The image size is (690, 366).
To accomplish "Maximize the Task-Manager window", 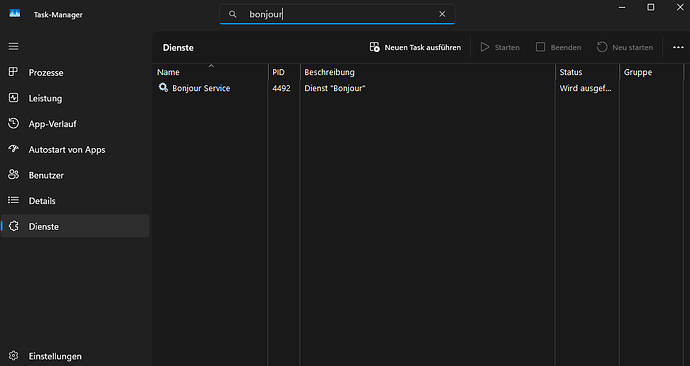I will (650, 7).
